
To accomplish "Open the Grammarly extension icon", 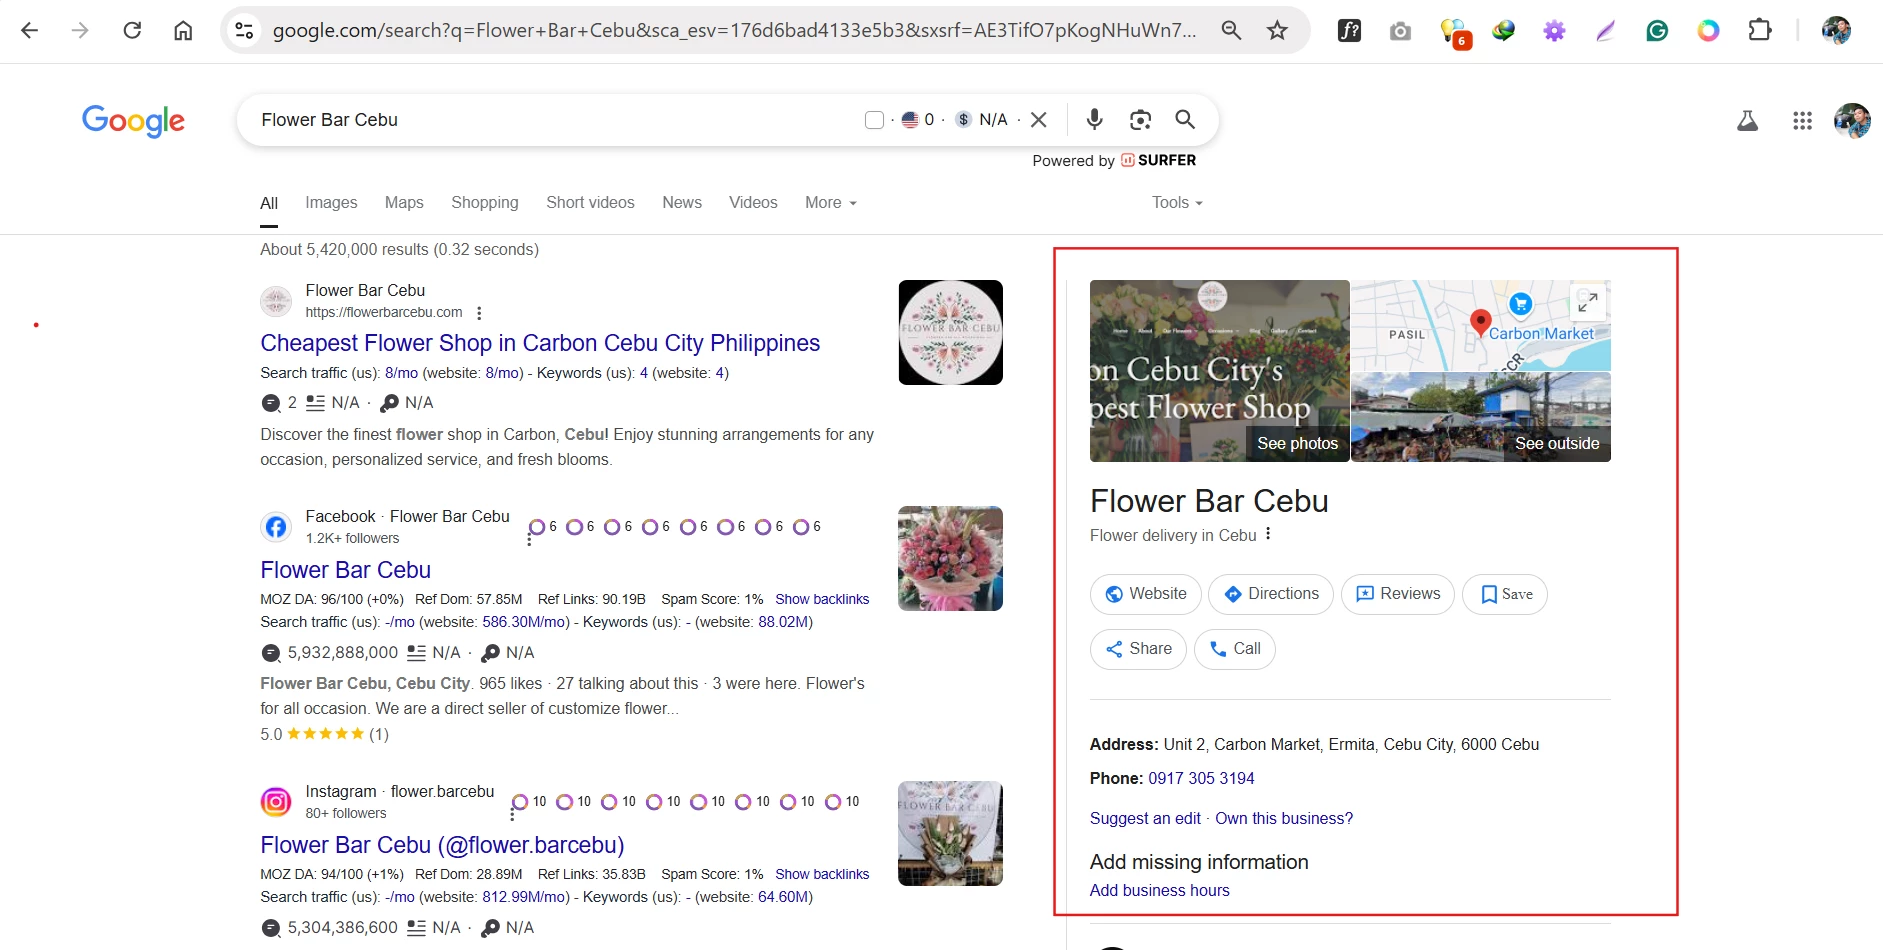I will click(x=1657, y=31).
